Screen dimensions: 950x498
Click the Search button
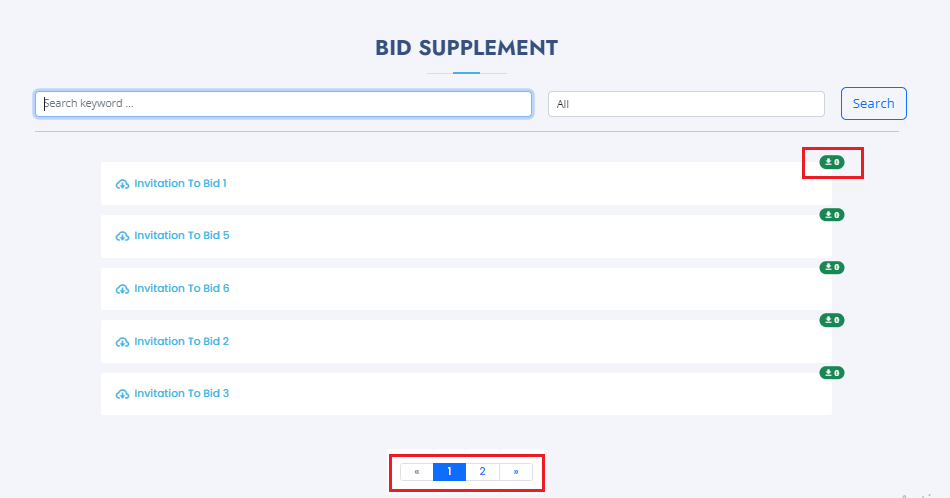point(874,104)
